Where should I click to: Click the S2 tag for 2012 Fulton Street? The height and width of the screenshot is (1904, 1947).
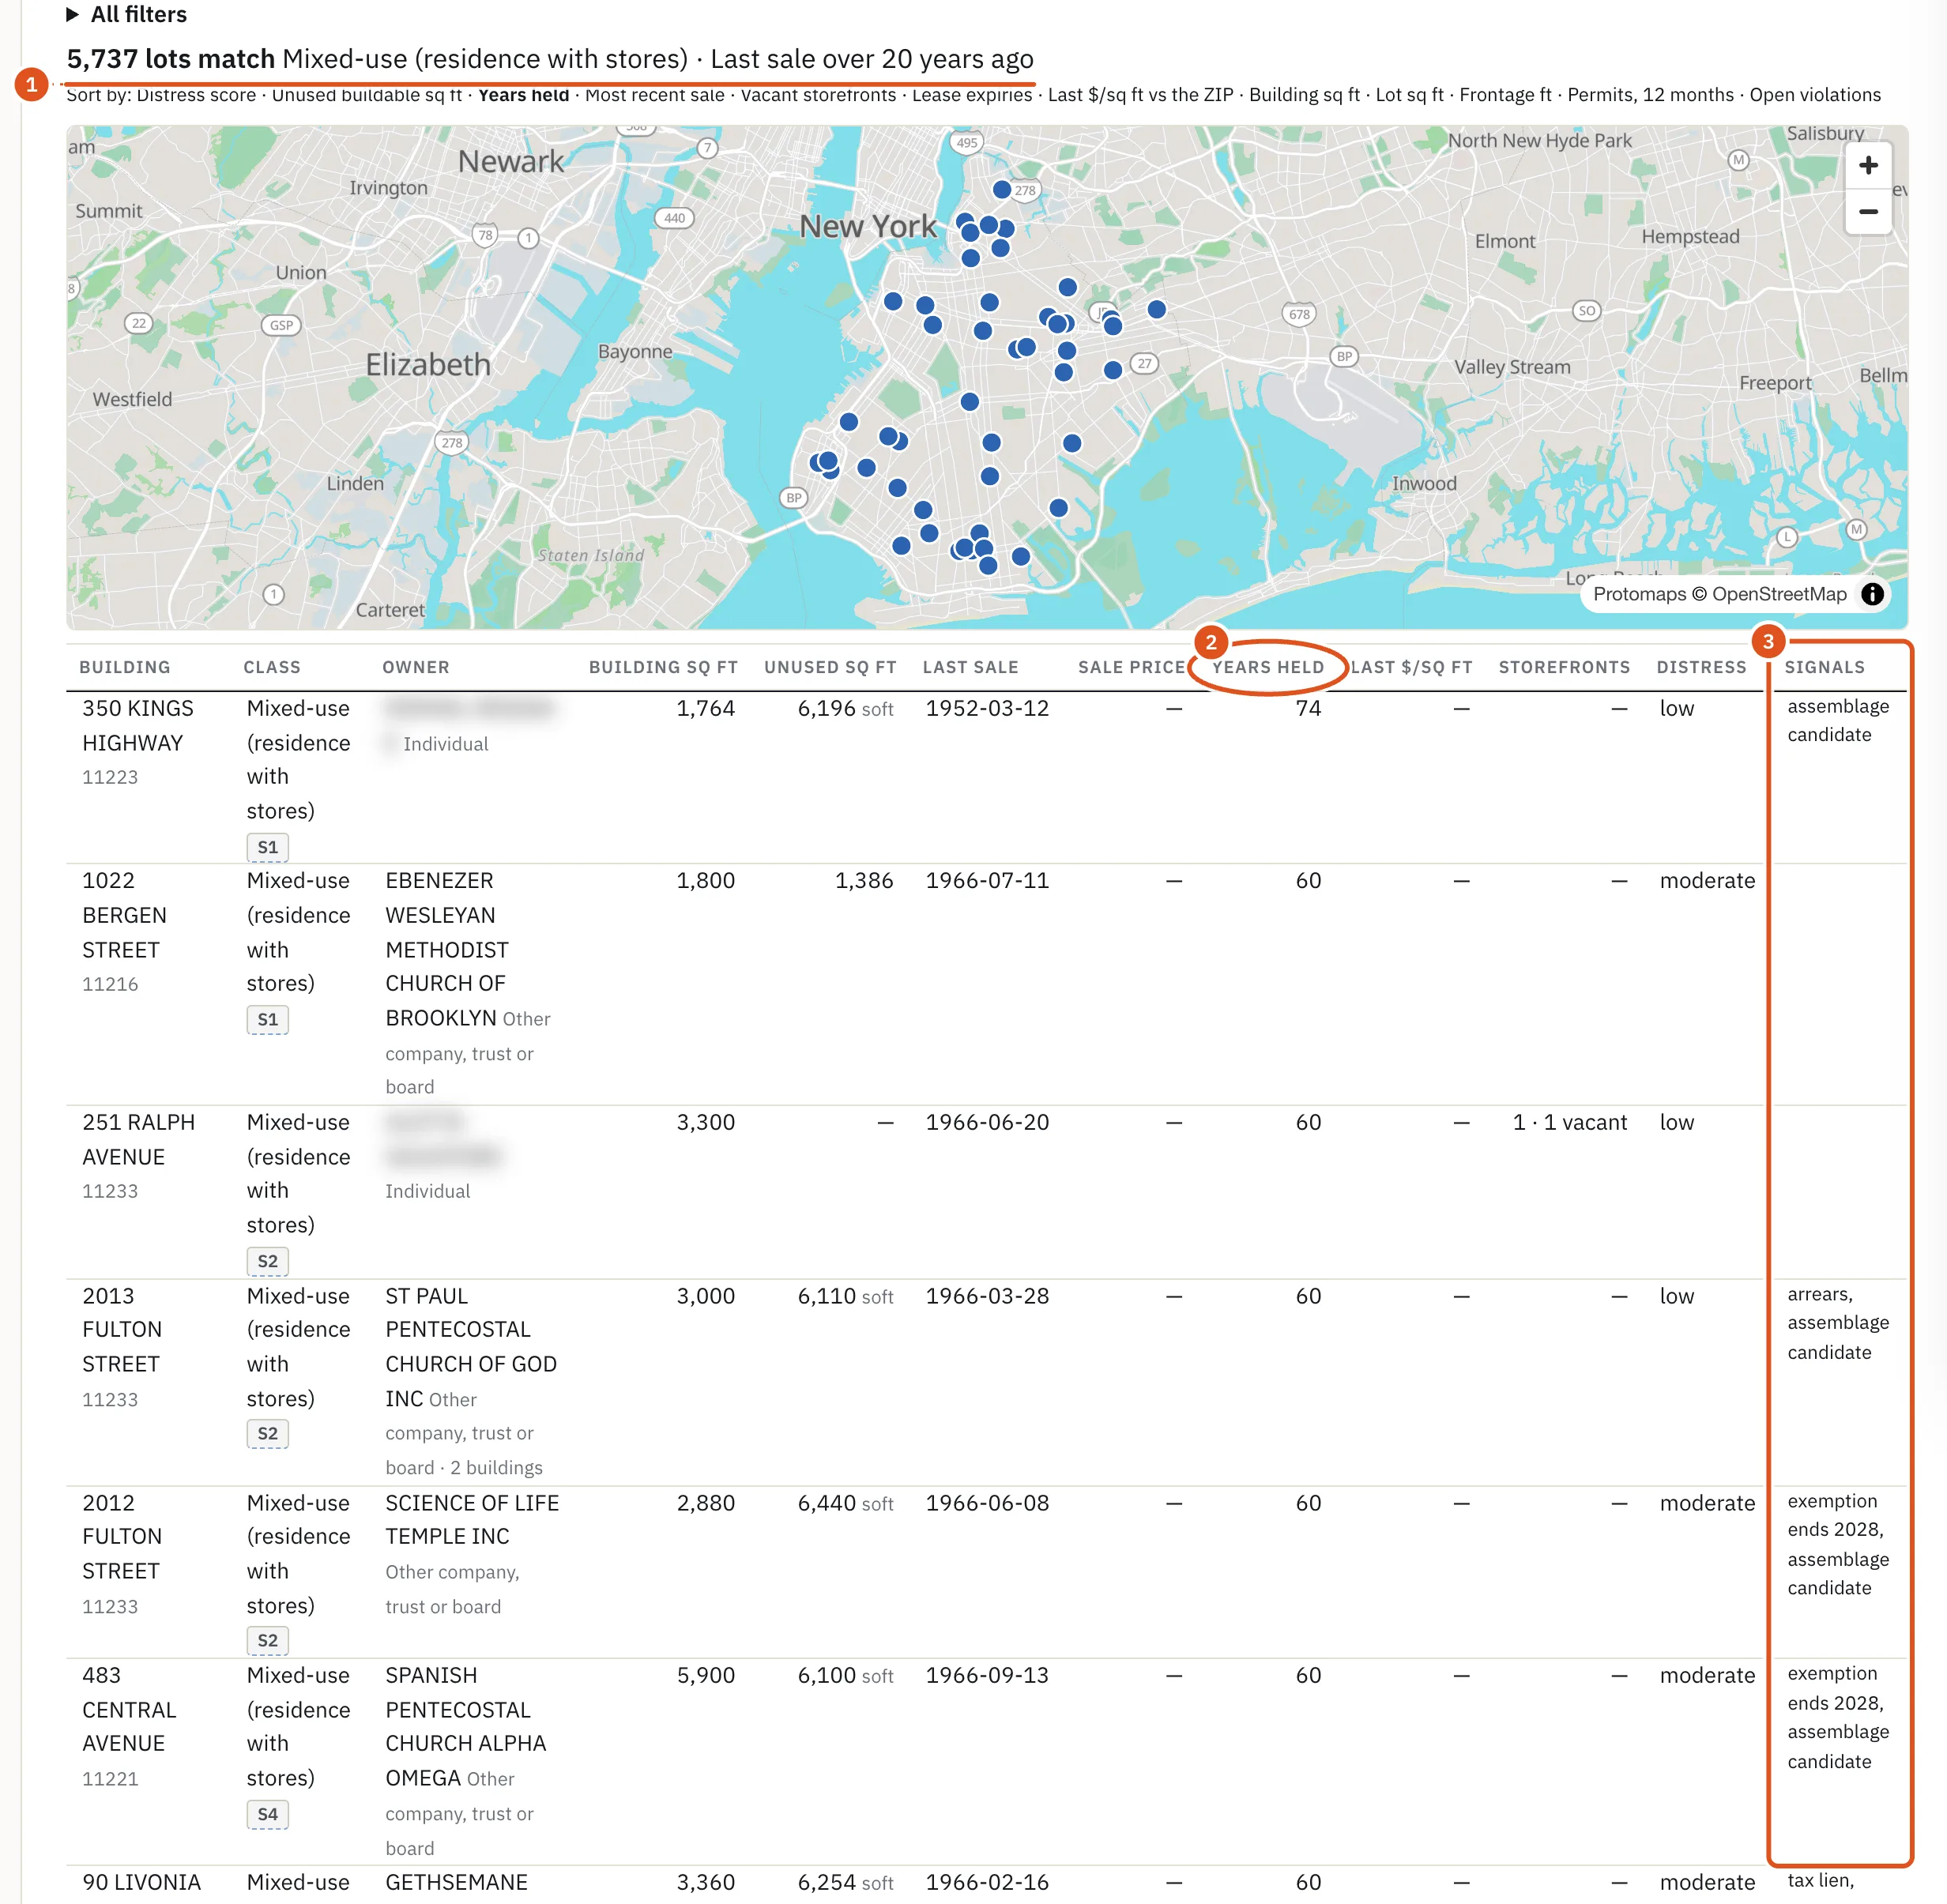(x=267, y=1641)
